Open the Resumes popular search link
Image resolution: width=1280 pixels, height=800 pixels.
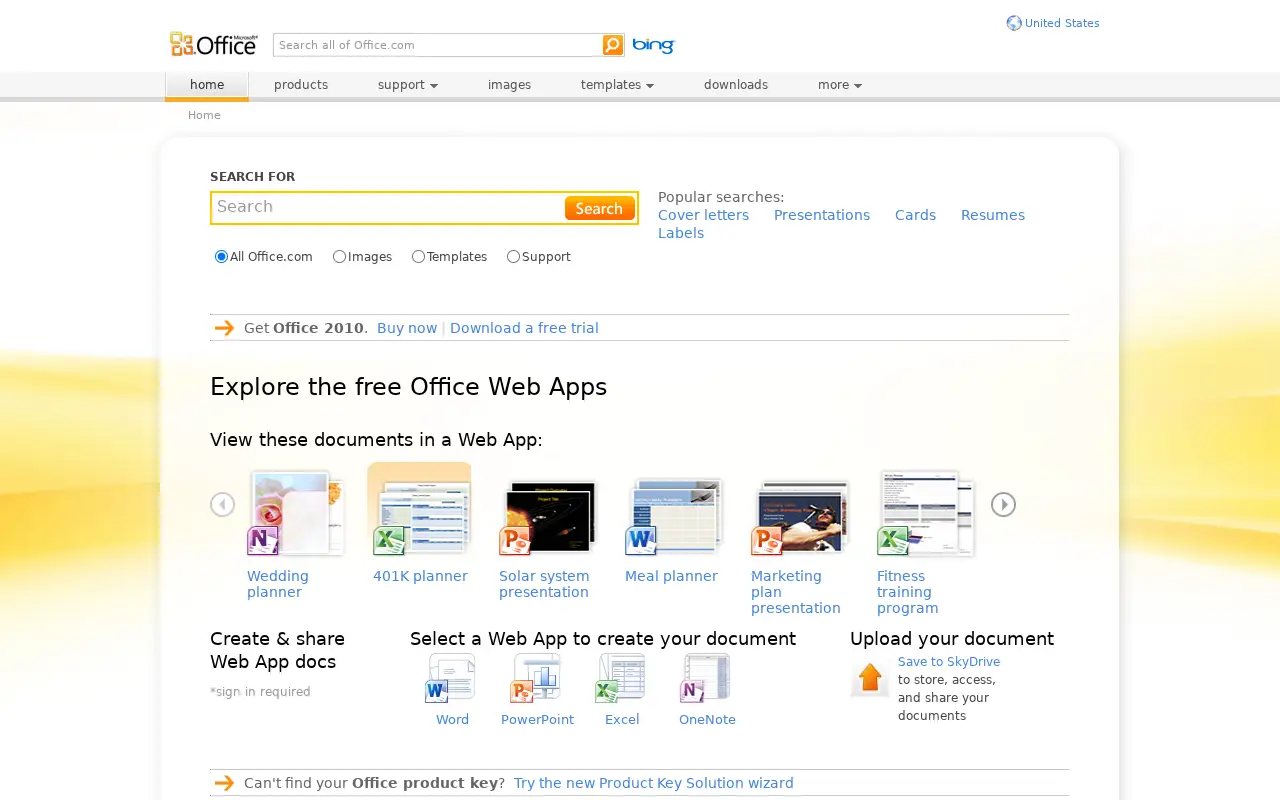click(x=993, y=215)
